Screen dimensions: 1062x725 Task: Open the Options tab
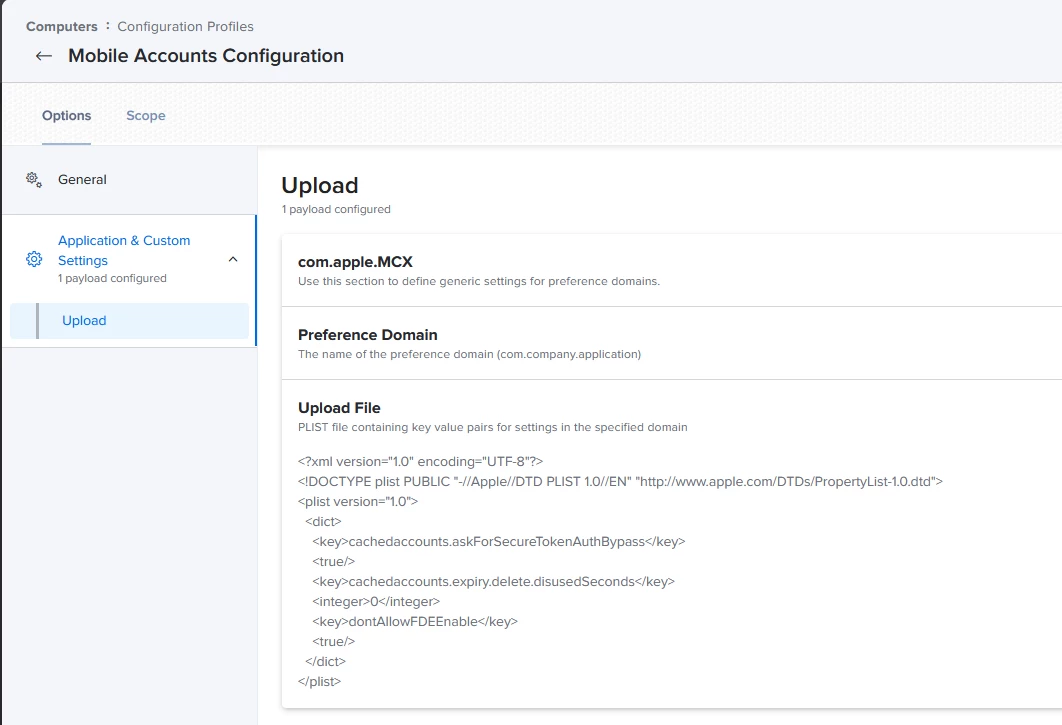tap(66, 116)
